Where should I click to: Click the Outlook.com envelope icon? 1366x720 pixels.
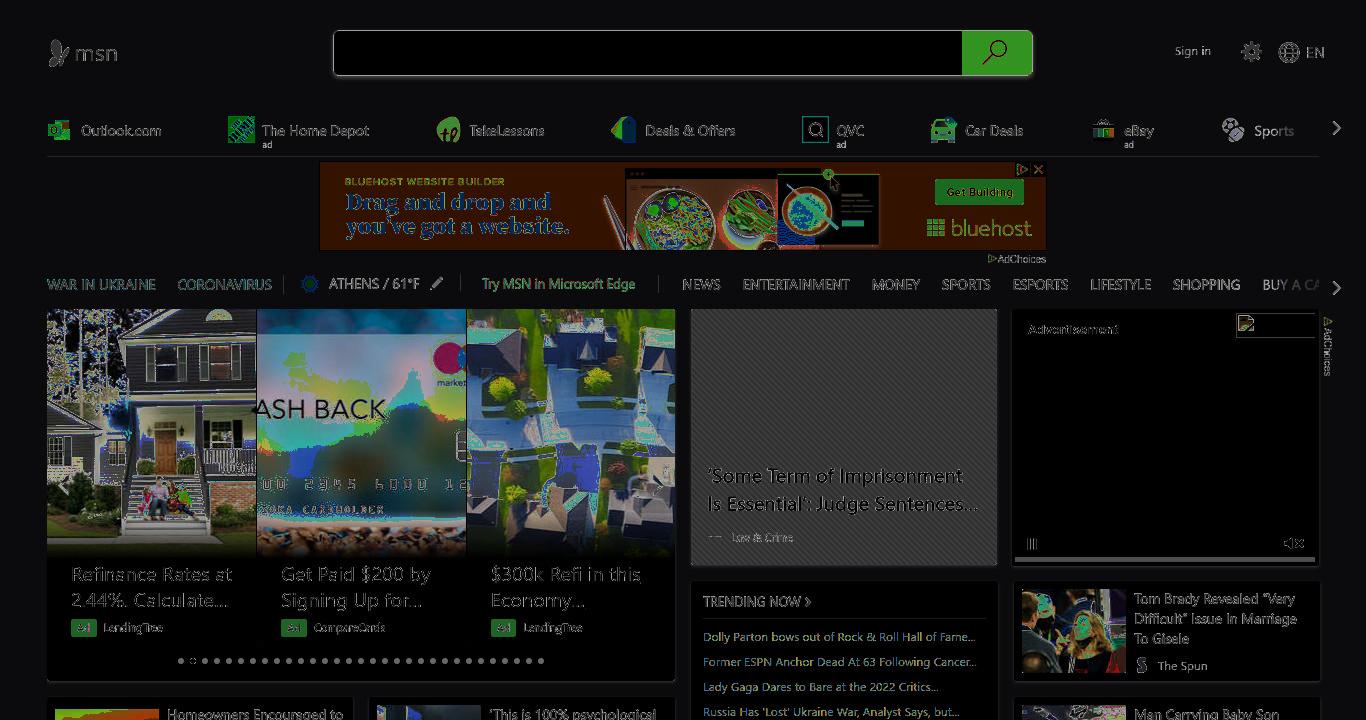pos(59,130)
